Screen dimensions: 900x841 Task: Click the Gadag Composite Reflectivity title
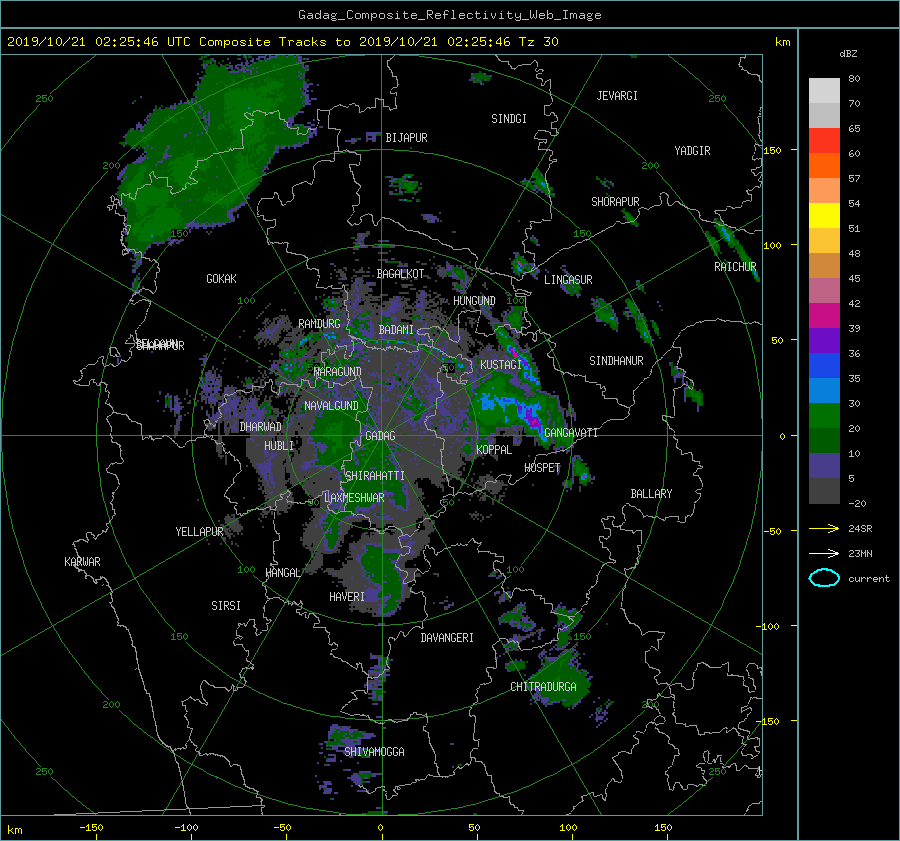click(449, 15)
